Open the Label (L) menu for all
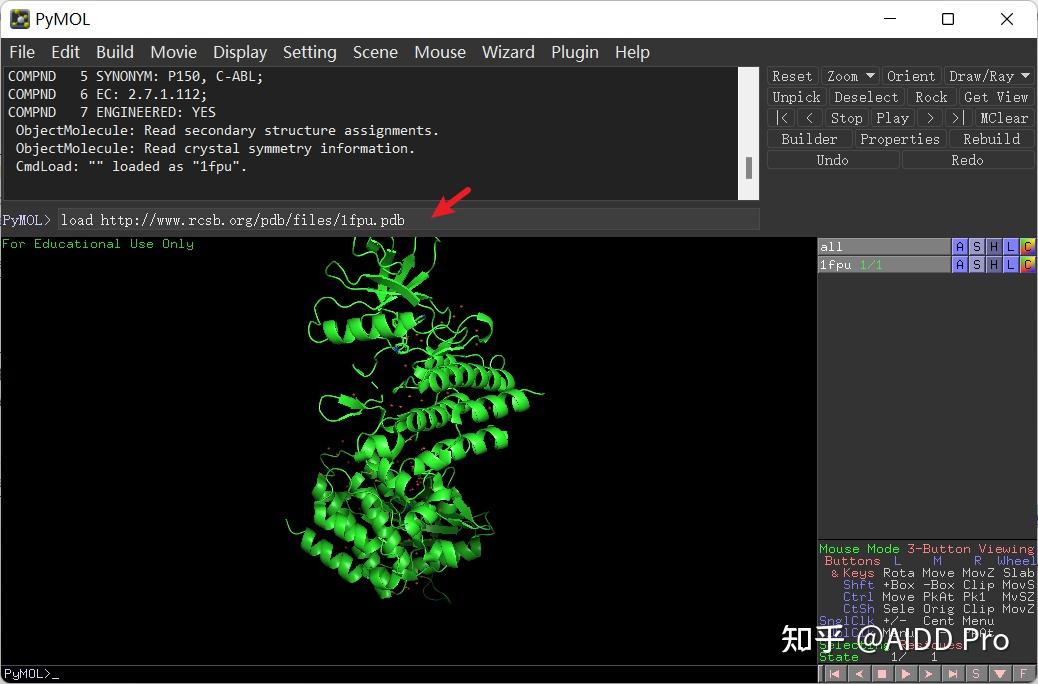The image size is (1038, 684). click(1011, 246)
